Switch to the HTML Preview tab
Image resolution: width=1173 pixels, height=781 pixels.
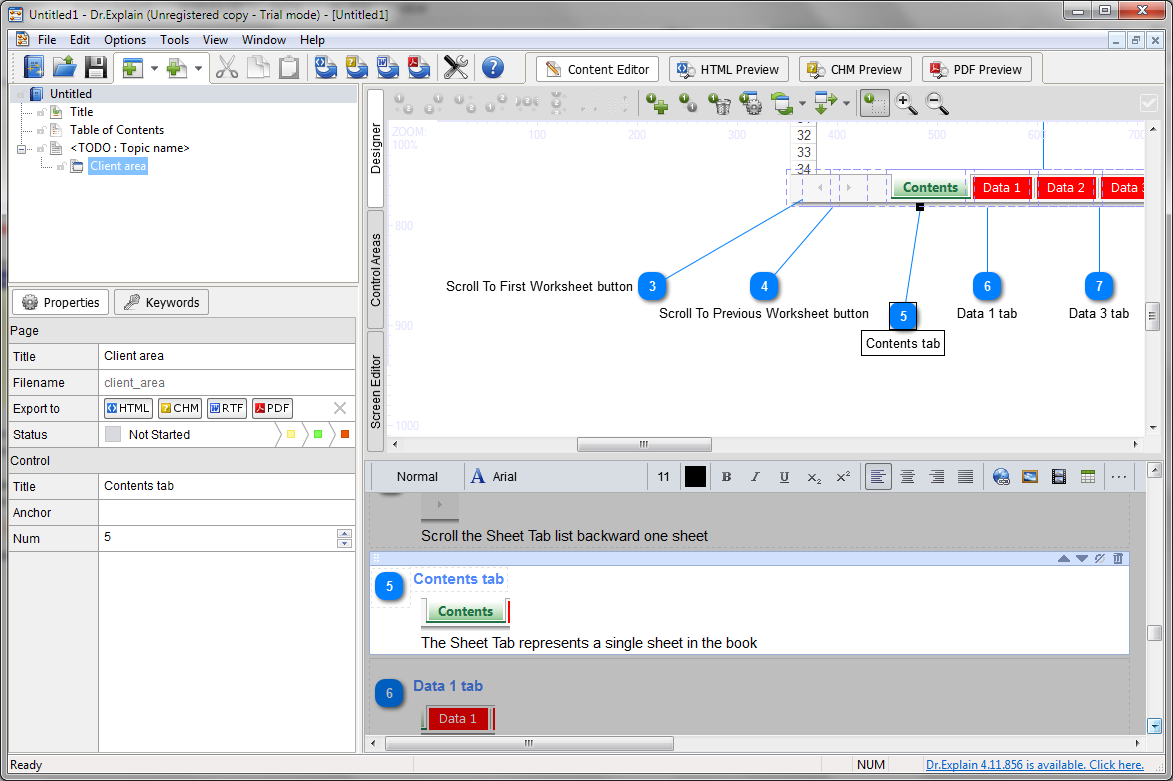pyautogui.click(x=729, y=69)
